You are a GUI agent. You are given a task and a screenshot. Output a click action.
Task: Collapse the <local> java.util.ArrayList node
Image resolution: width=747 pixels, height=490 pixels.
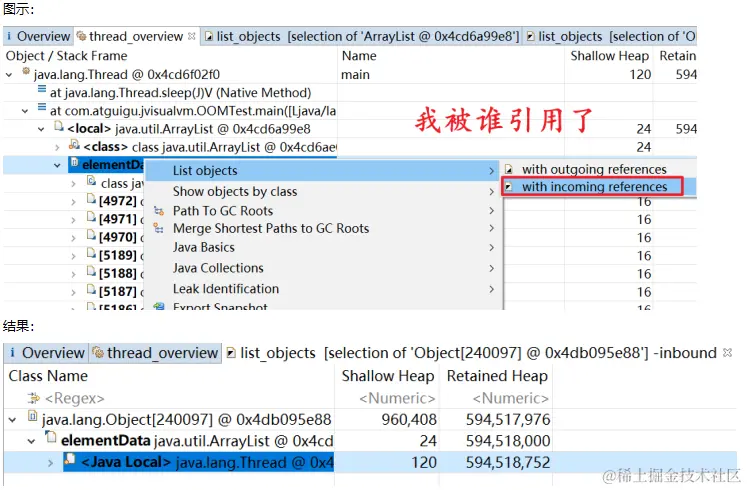tap(41, 129)
